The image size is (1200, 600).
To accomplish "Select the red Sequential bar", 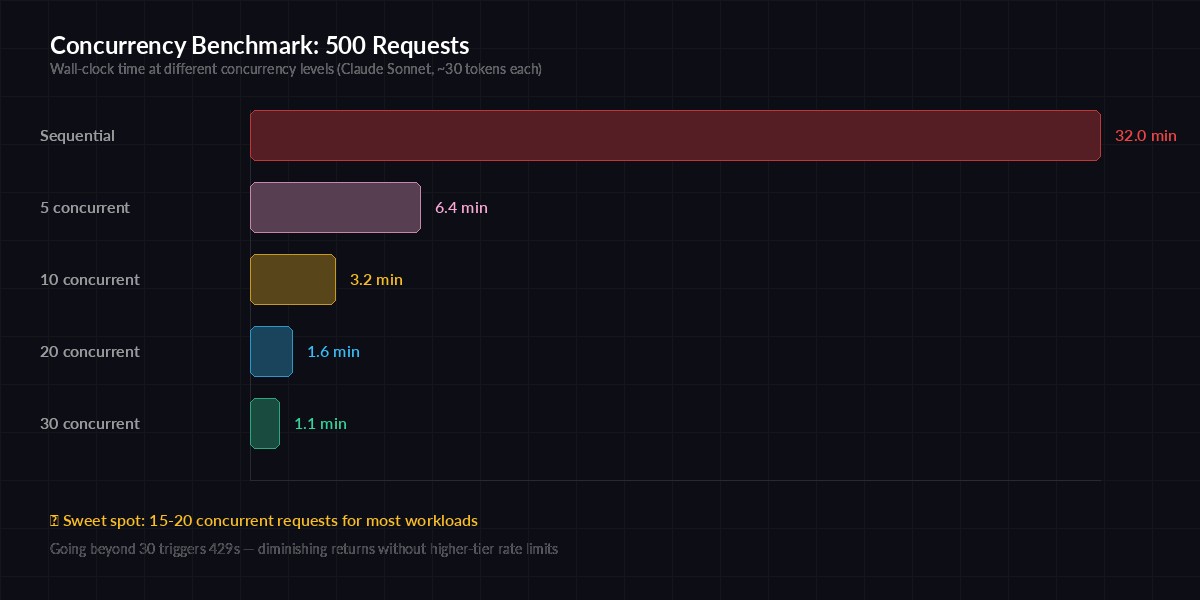I will click(x=675, y=135).
